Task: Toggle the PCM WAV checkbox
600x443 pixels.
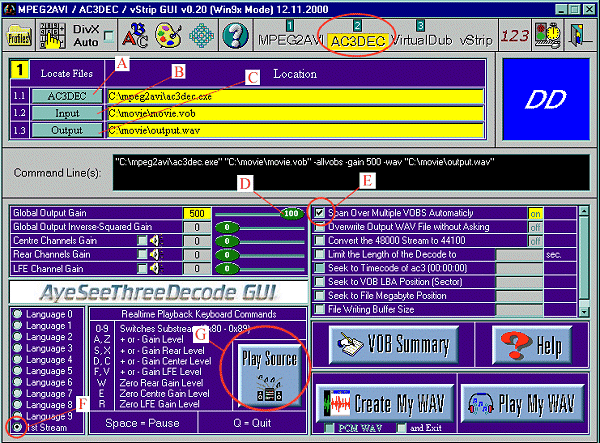Action: tap(329, 428)
